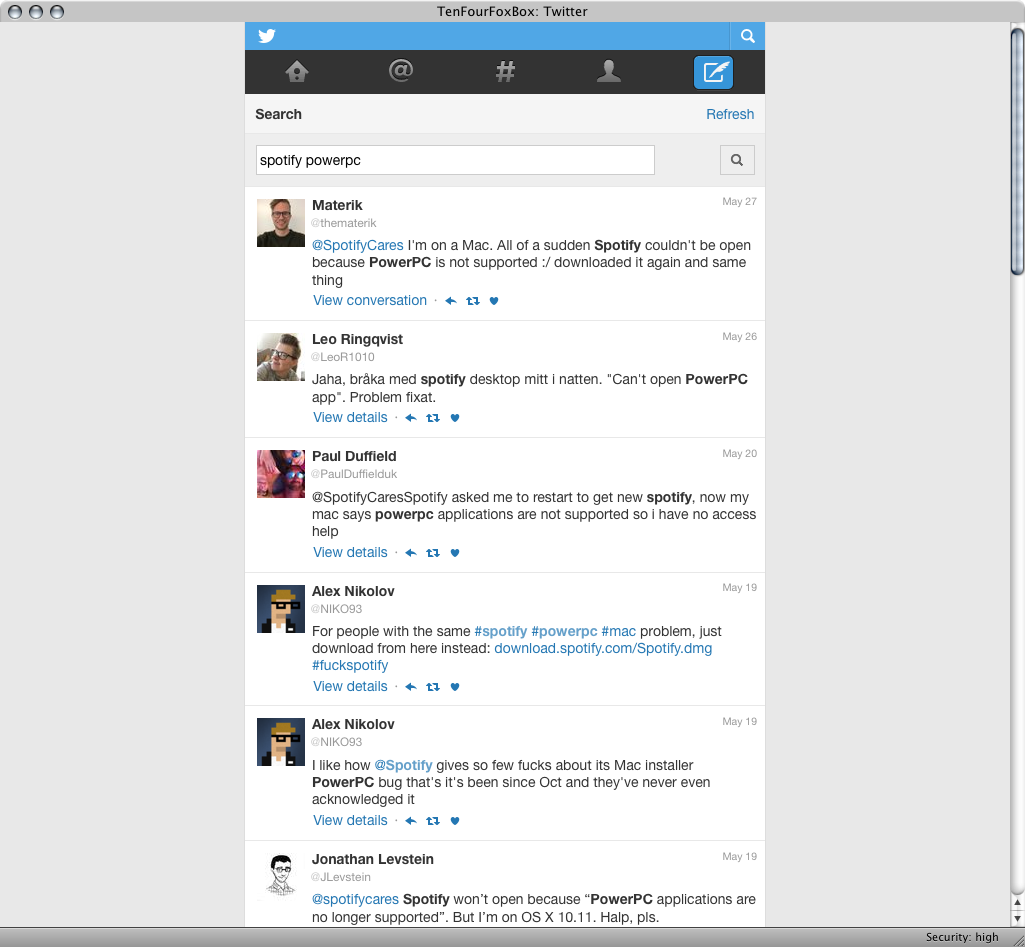View details of Paul Duffield's tweet

(350, 552)
